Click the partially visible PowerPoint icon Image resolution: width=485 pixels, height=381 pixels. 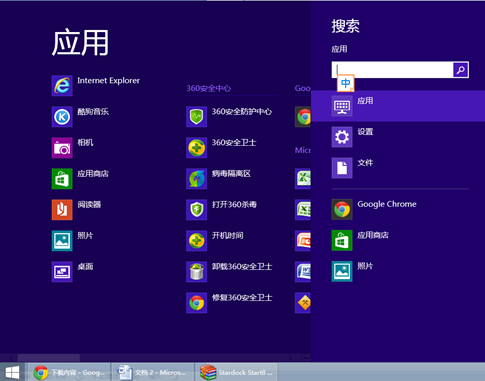(x=303, y=241)
